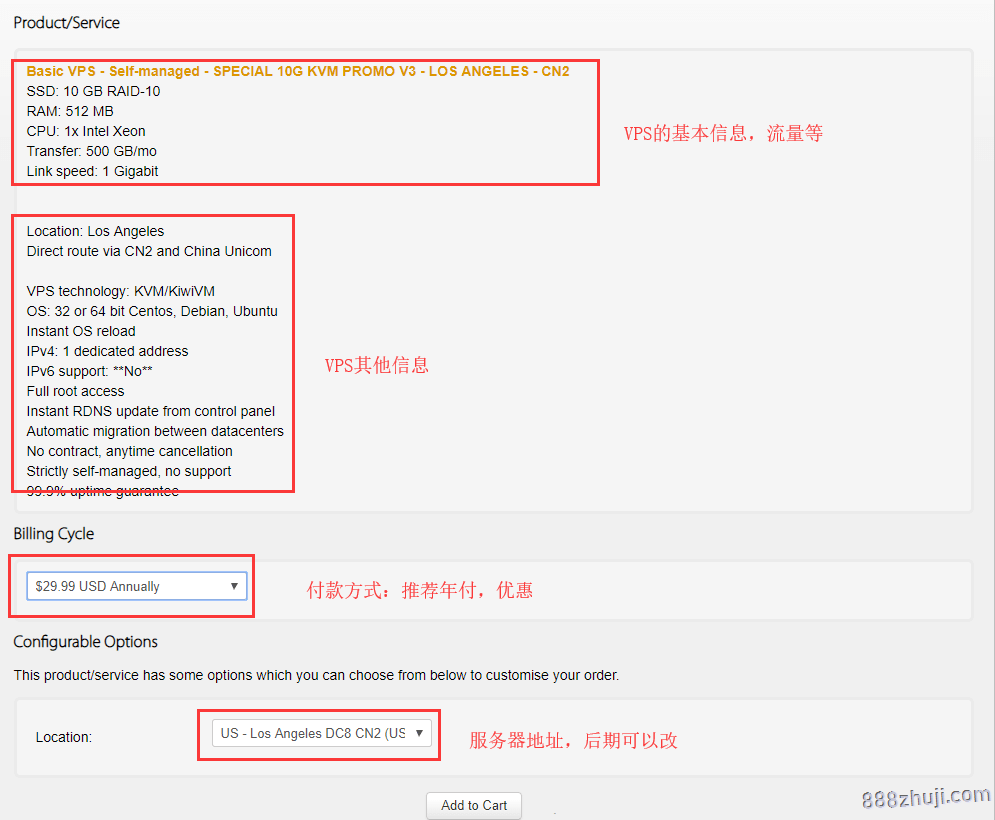Click the Configurable Options heading
The height and width of the screenshot is (820, 995).
click(x=86, y=642)
